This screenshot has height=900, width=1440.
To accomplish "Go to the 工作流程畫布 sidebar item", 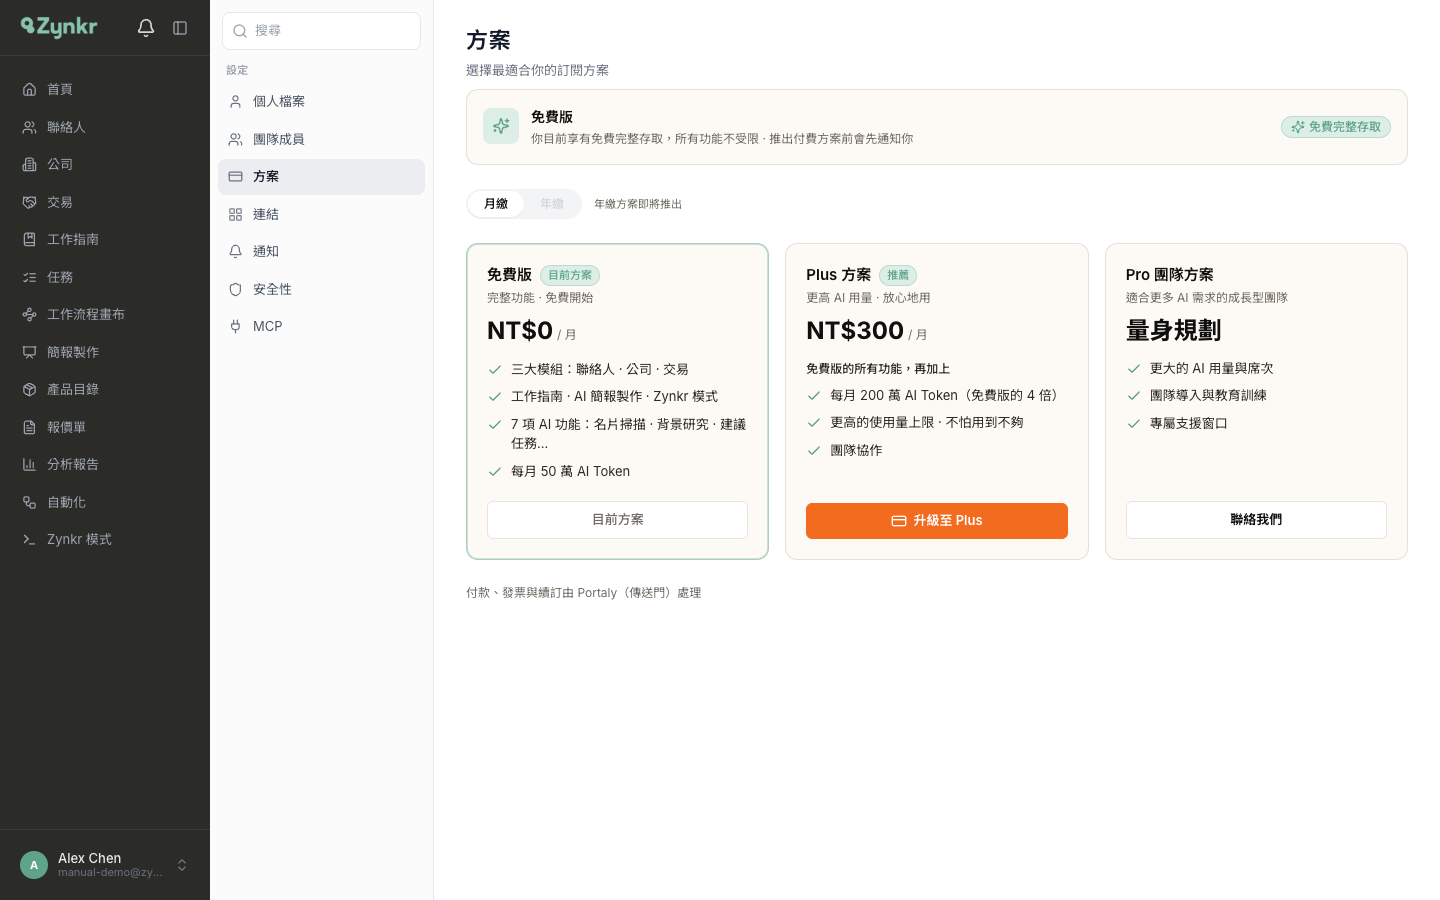I will (105, 314).
